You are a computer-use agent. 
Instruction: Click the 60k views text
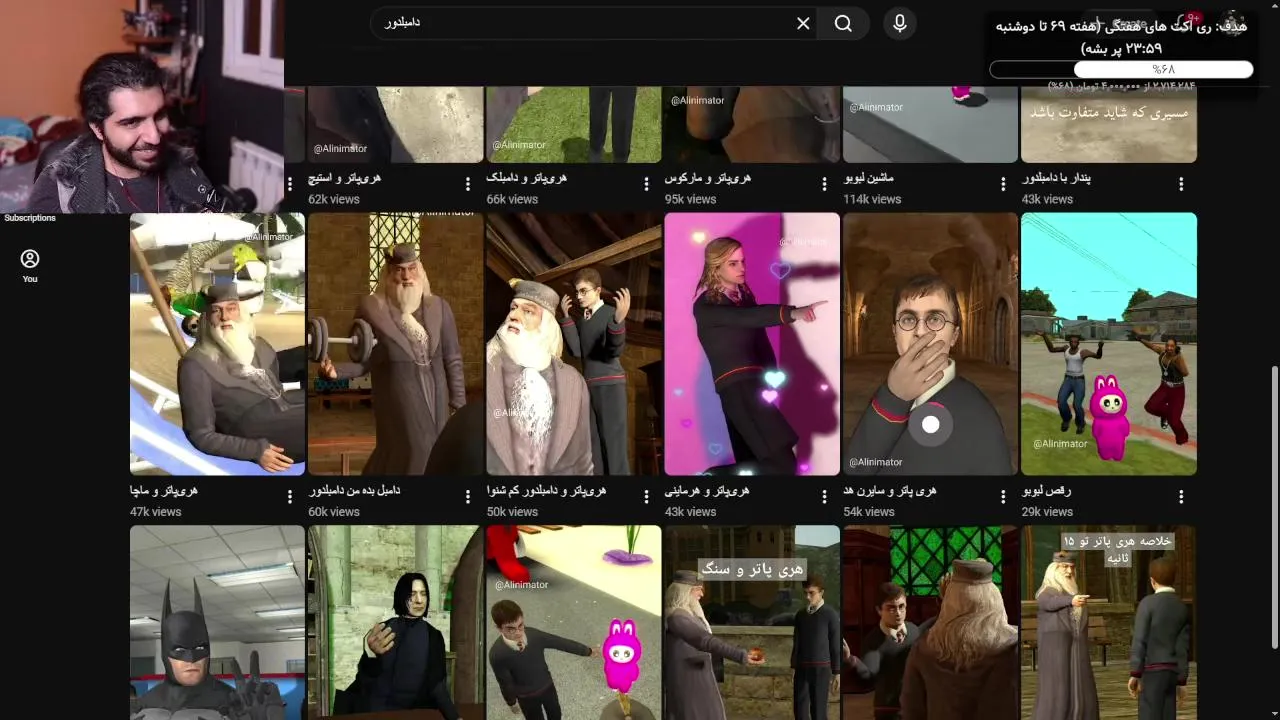(x=333, y=512)
